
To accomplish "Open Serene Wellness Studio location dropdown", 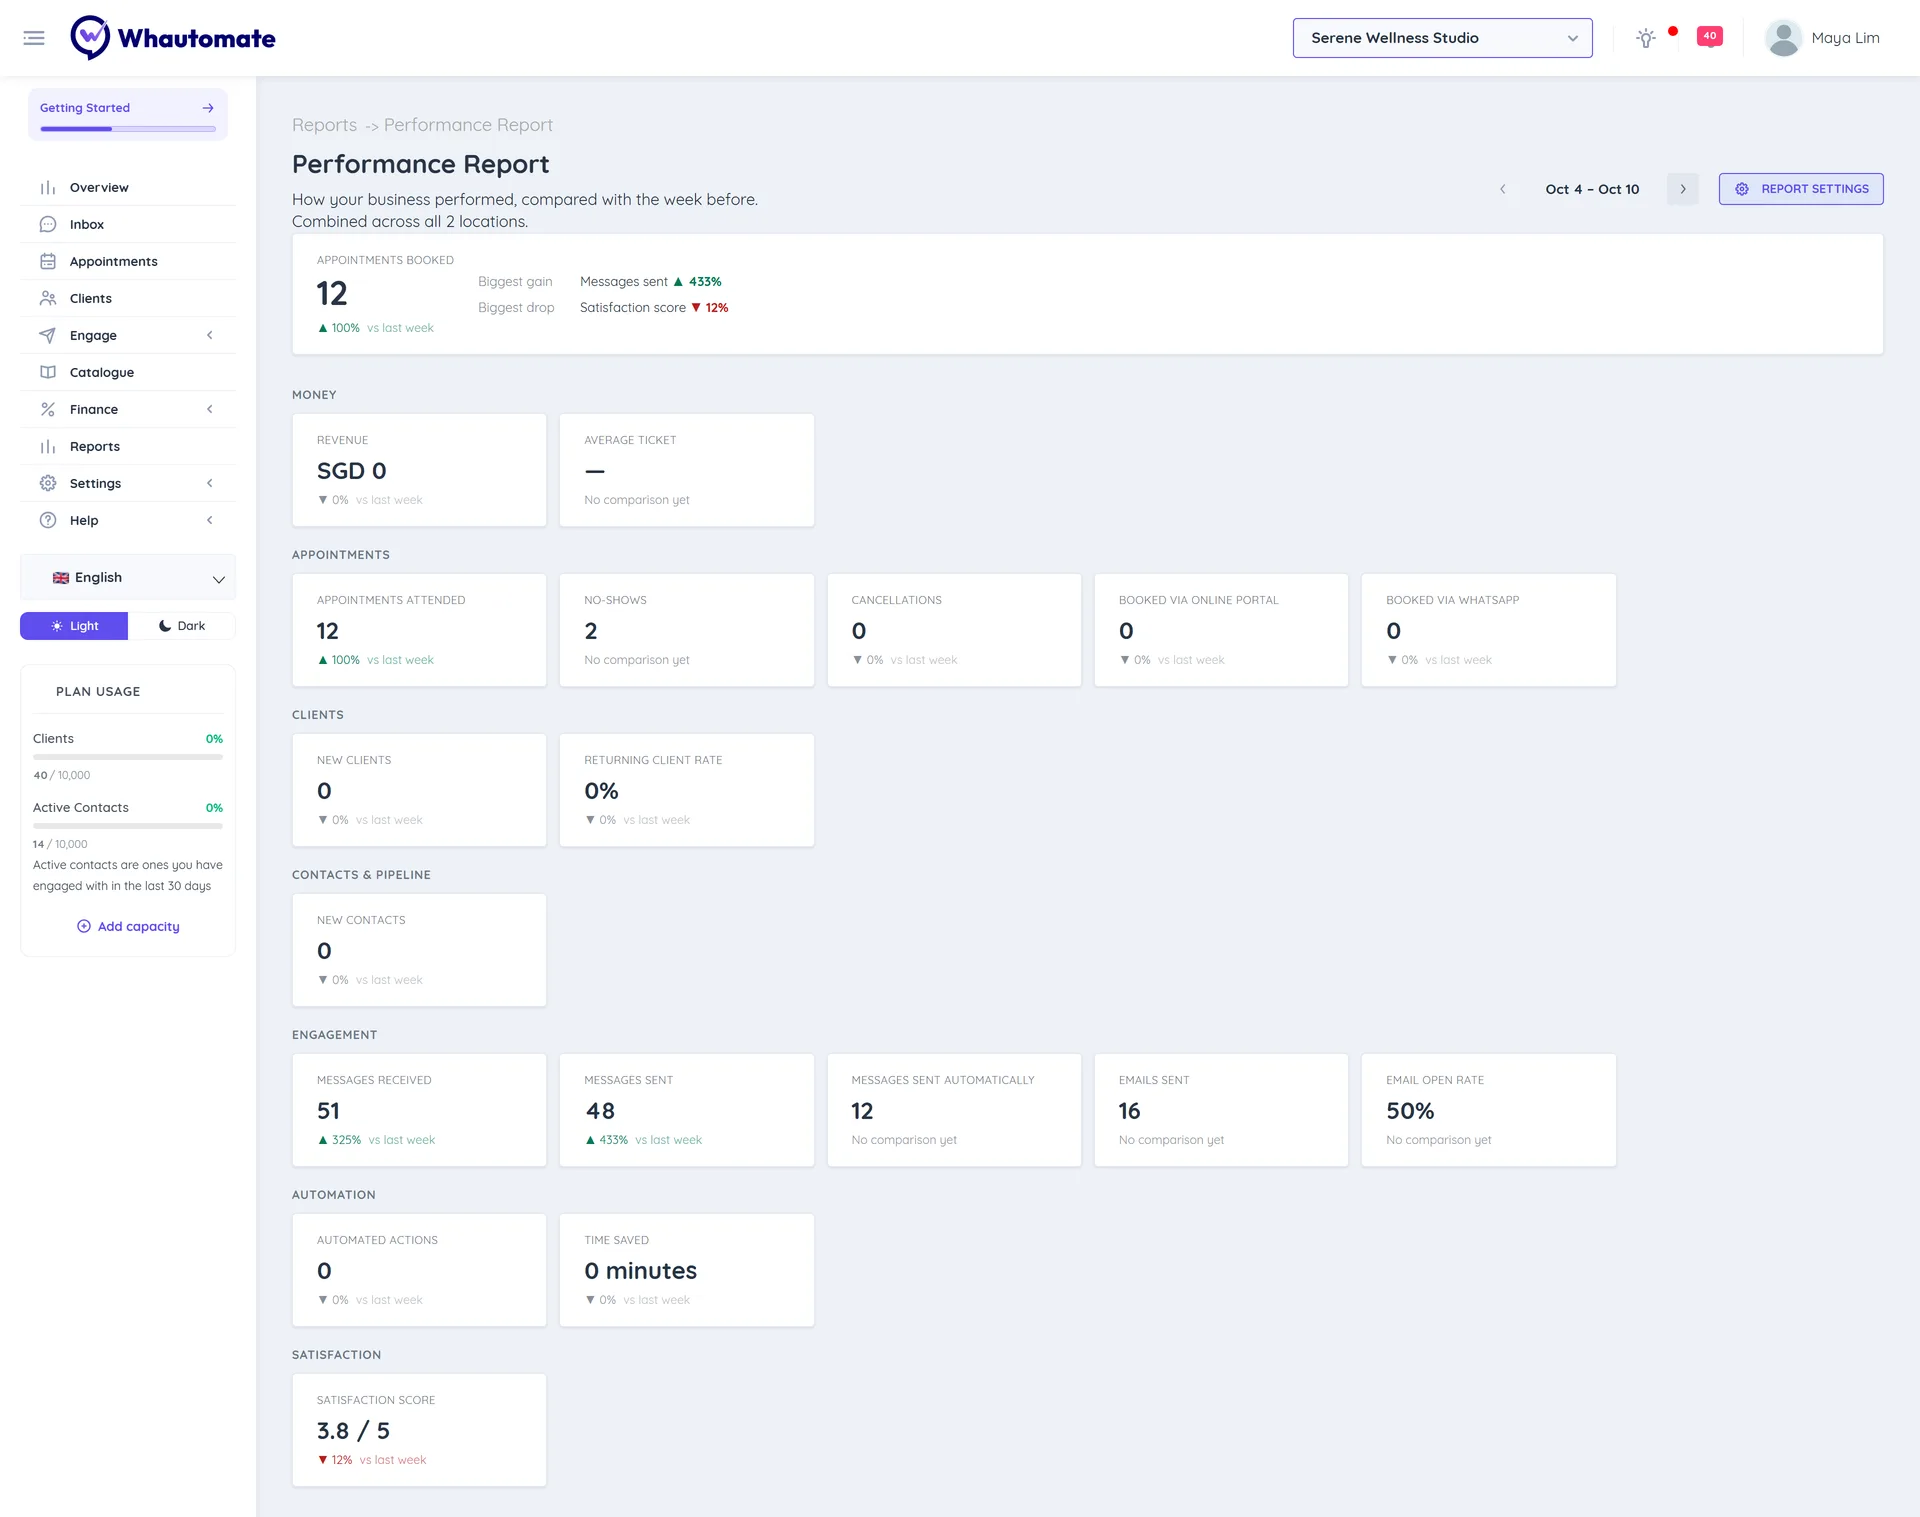I will coord(1442,38).
